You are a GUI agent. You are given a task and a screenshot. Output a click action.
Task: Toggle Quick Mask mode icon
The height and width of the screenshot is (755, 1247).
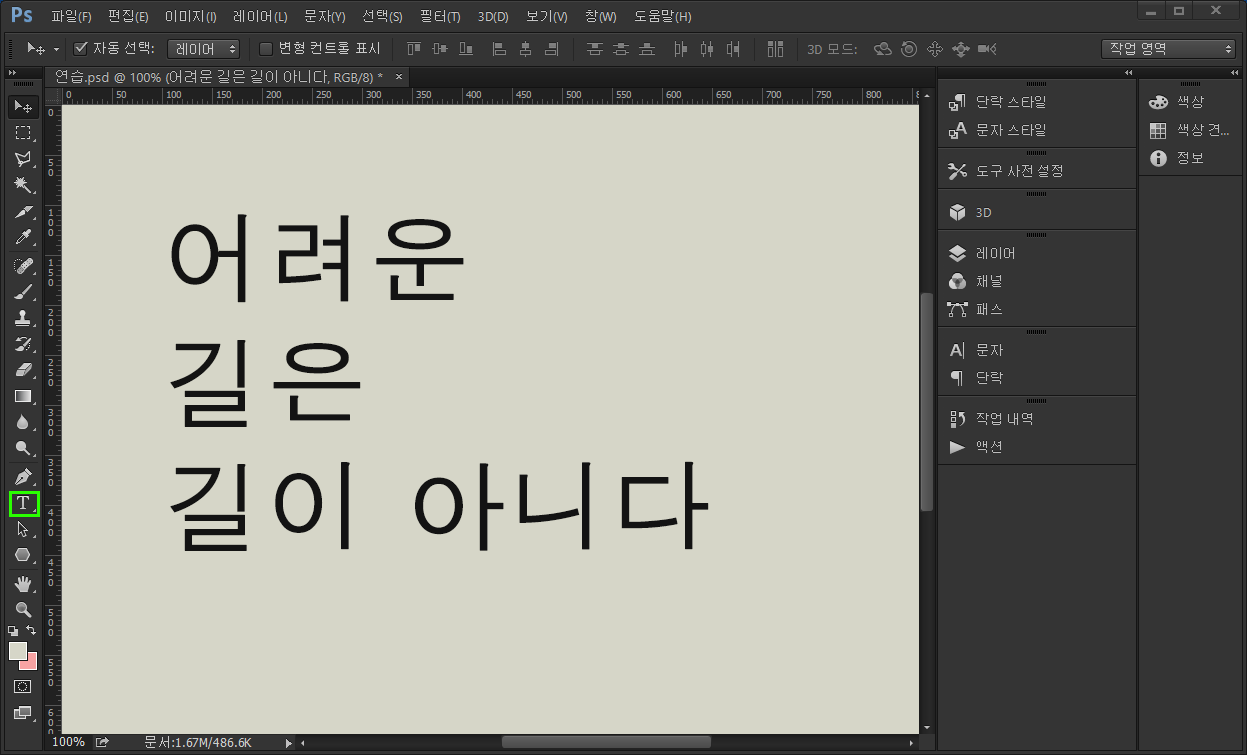[x=22, y=687]
